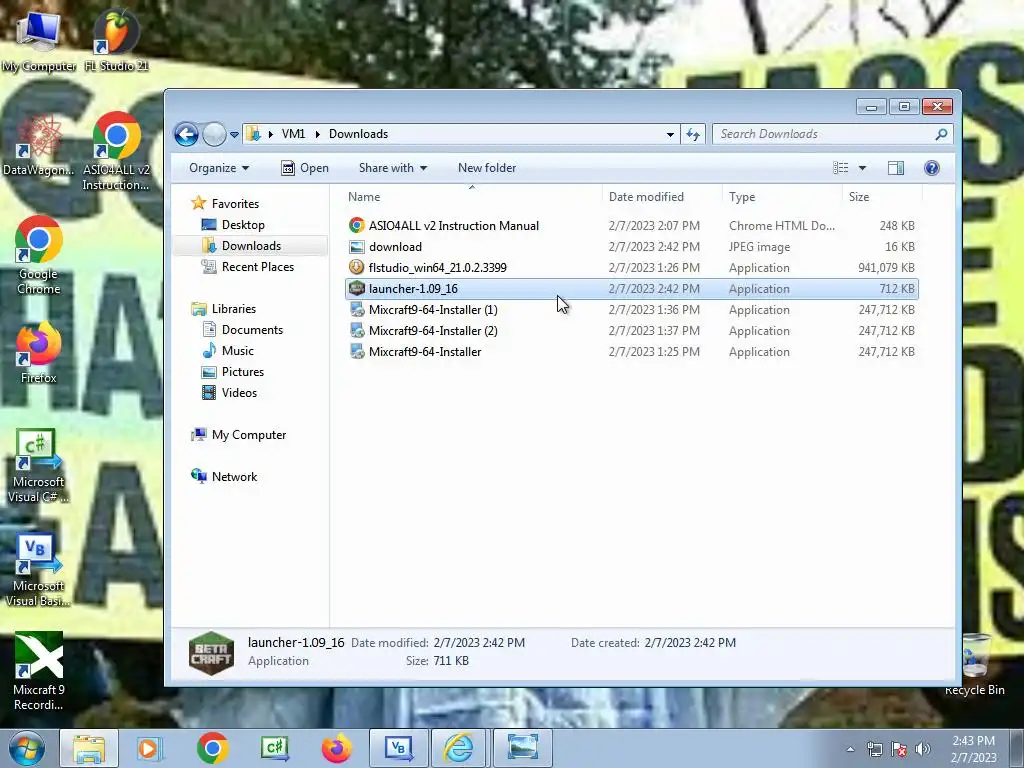This screenshot has height=768, width=1024.
Task: Select Mixcraft9-64-Installer (1) file
Action: 632,310
